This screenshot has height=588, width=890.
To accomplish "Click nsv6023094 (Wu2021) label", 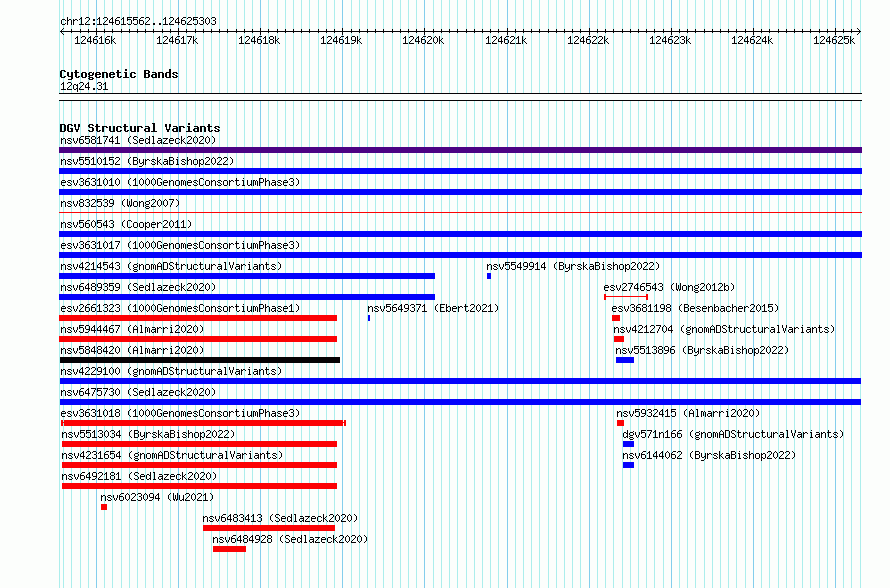I will pyautogui.click(x=157, y=497).
